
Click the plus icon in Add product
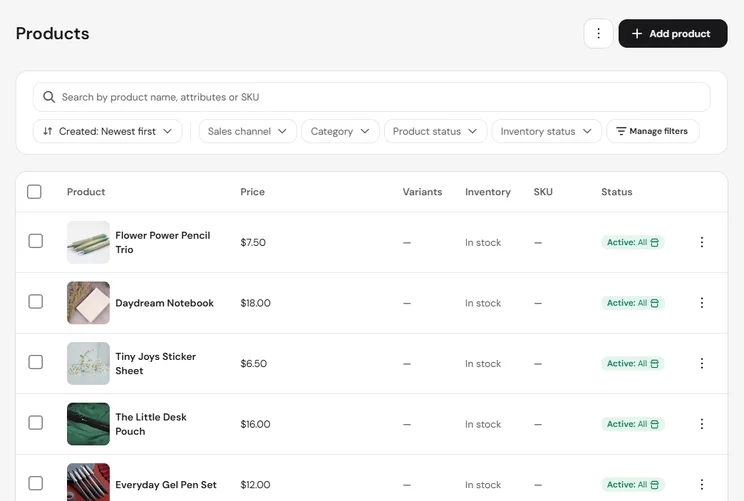tap(637, 34)
